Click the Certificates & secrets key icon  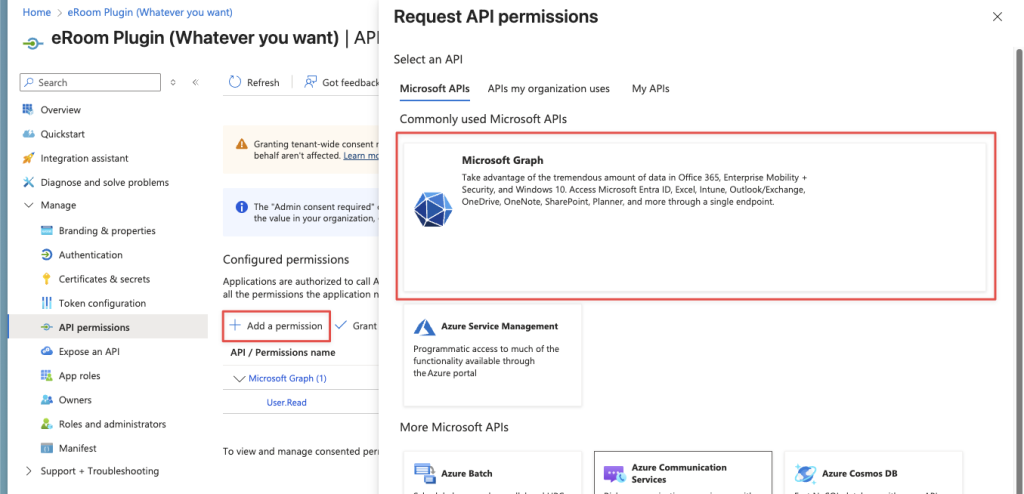[47, 279]
